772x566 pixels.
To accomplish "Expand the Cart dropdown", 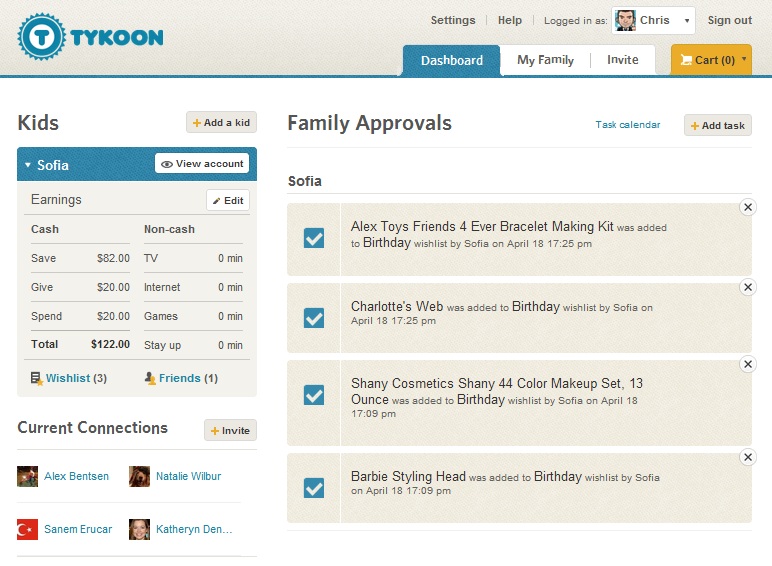I will coord(745,59).
